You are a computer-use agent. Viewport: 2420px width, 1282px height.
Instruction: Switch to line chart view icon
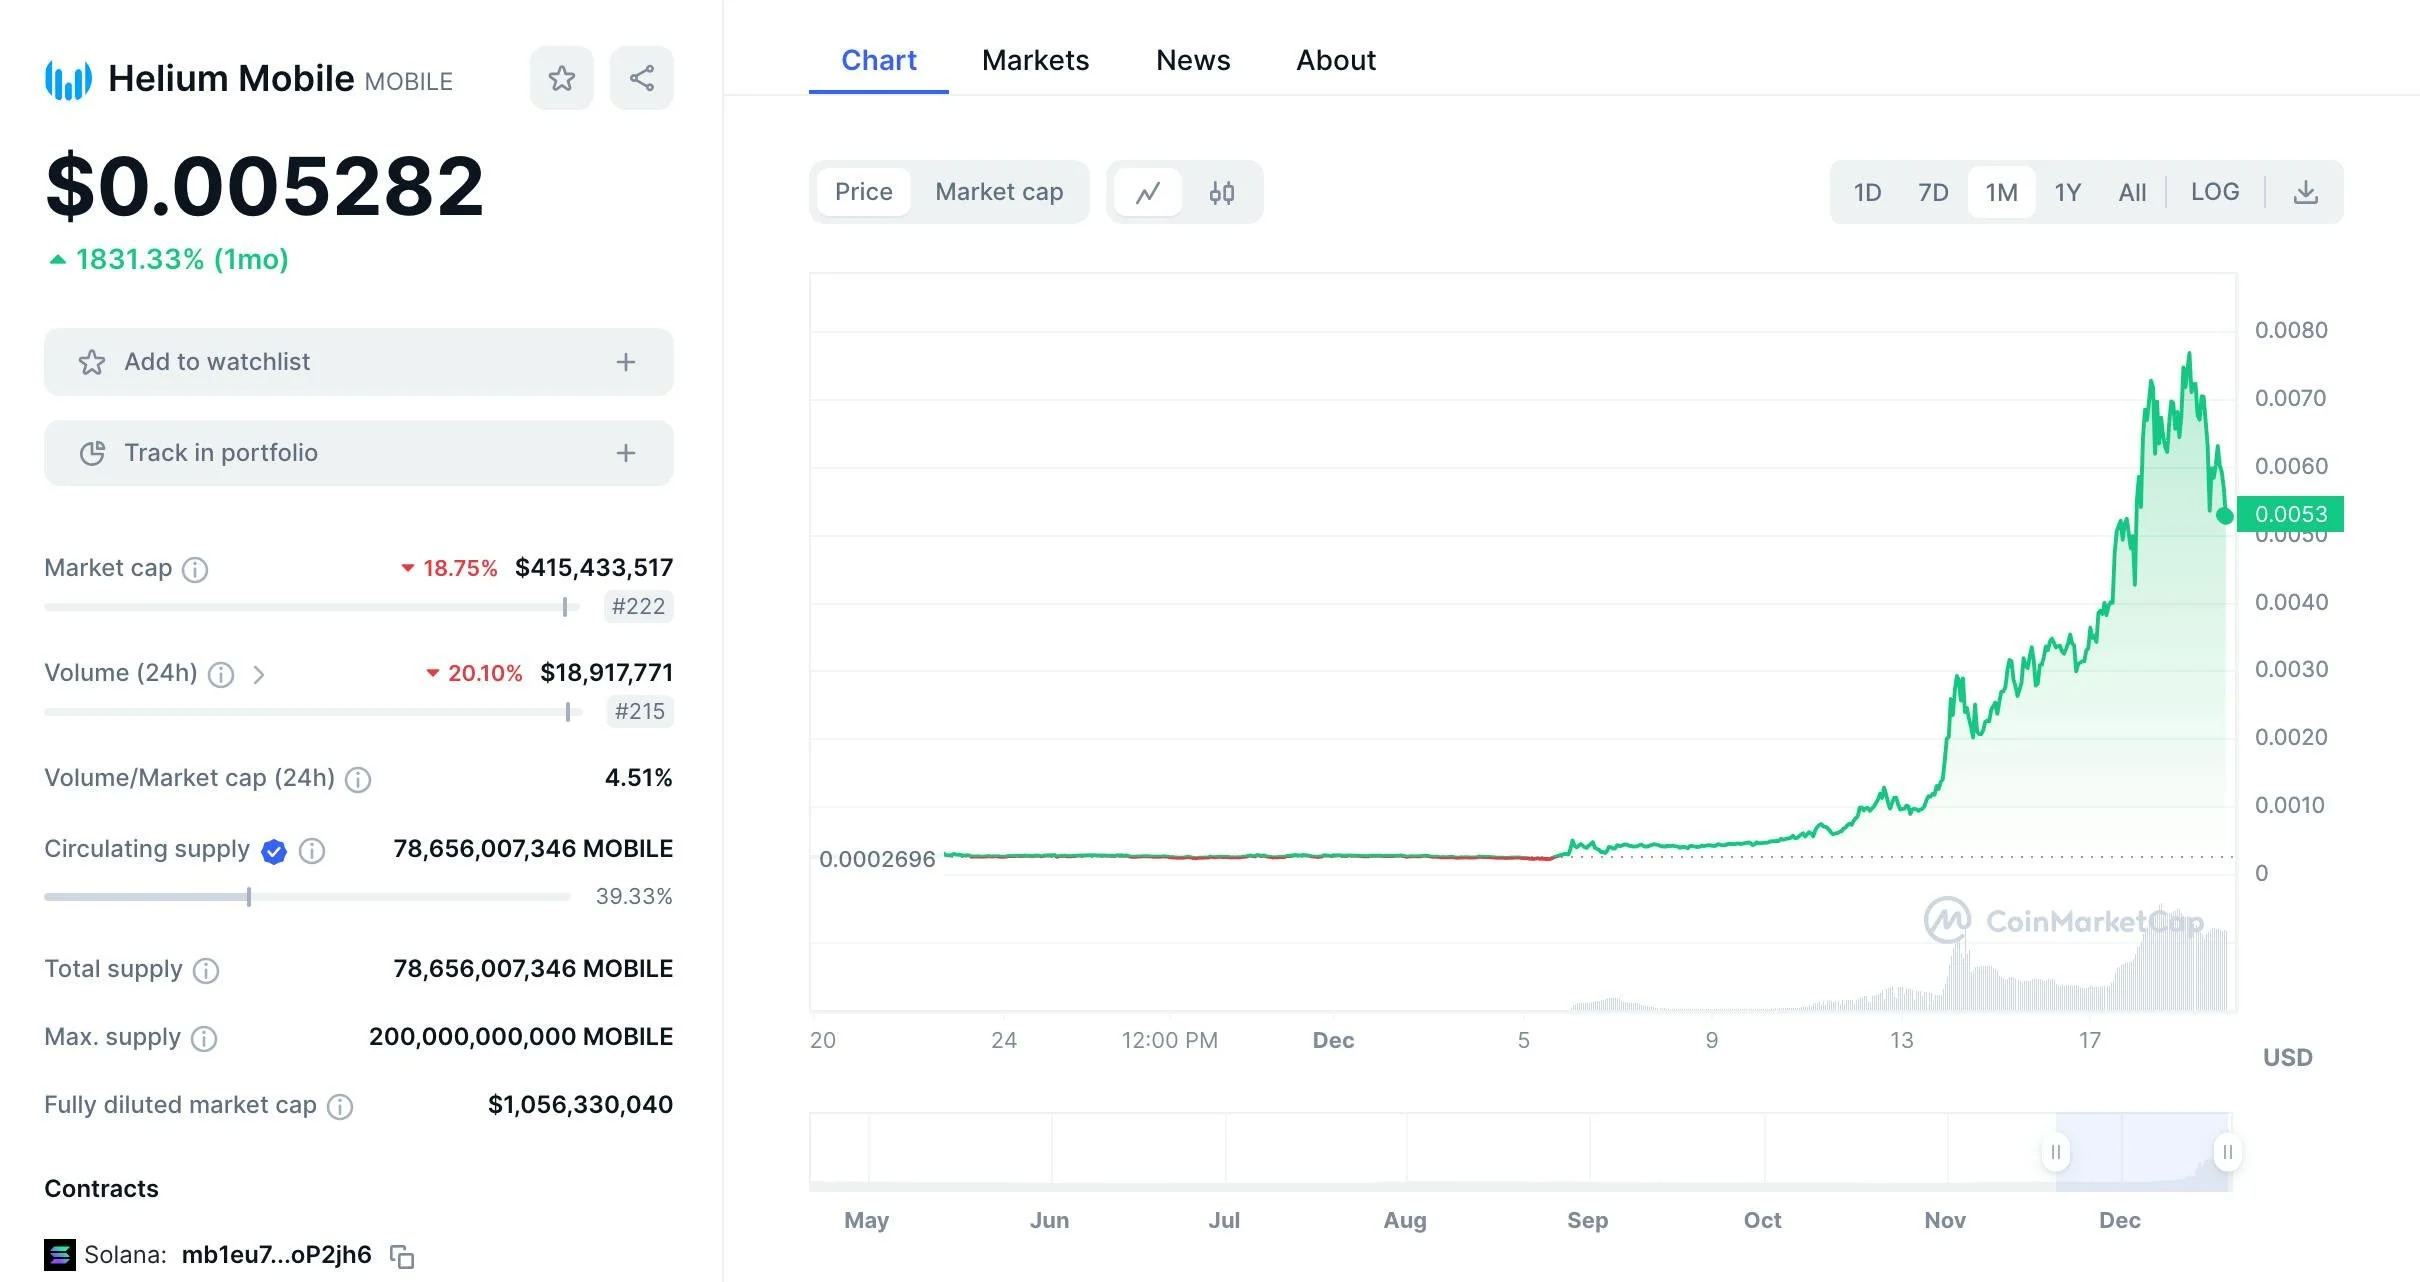click(1148, 192)
